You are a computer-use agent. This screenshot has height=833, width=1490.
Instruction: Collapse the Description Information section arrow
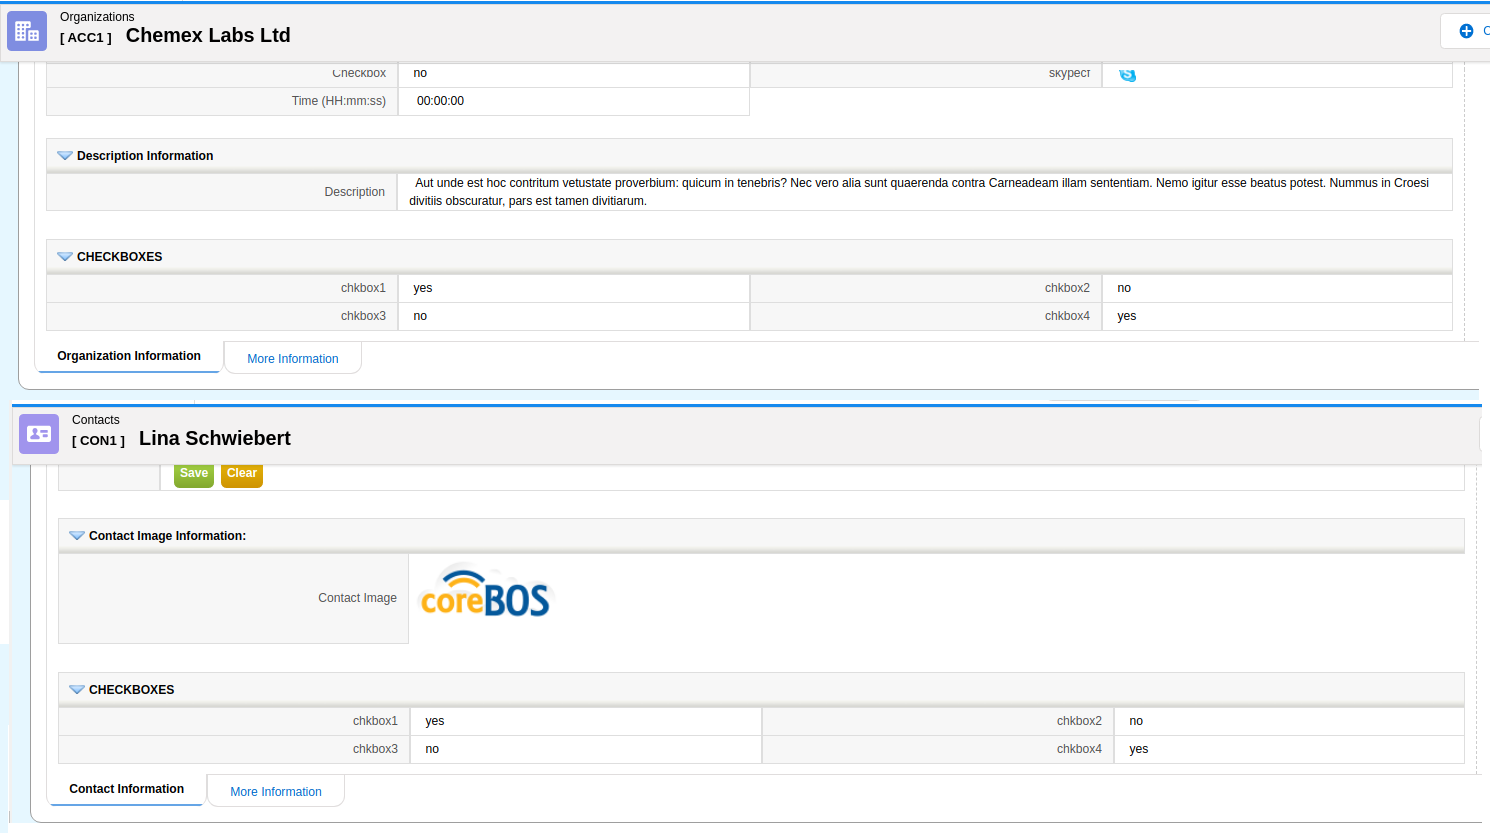pos(65,156)
